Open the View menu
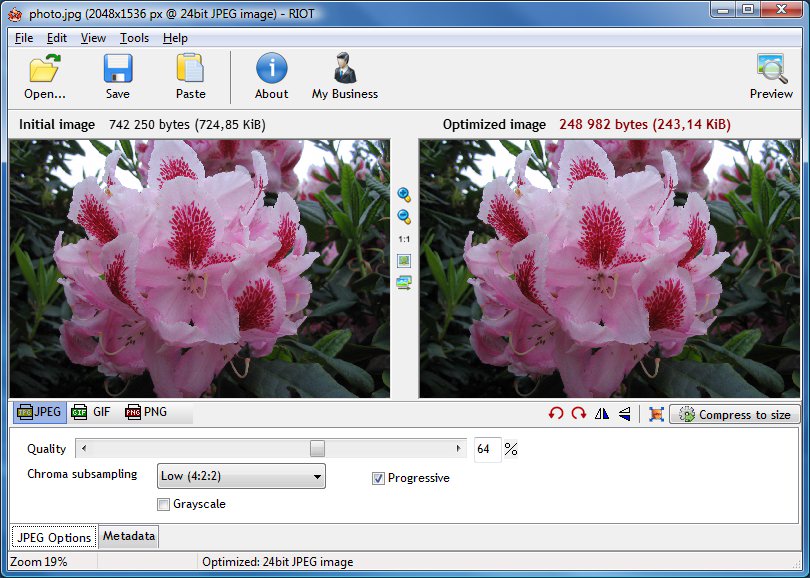810x578 pixels. 93,38
